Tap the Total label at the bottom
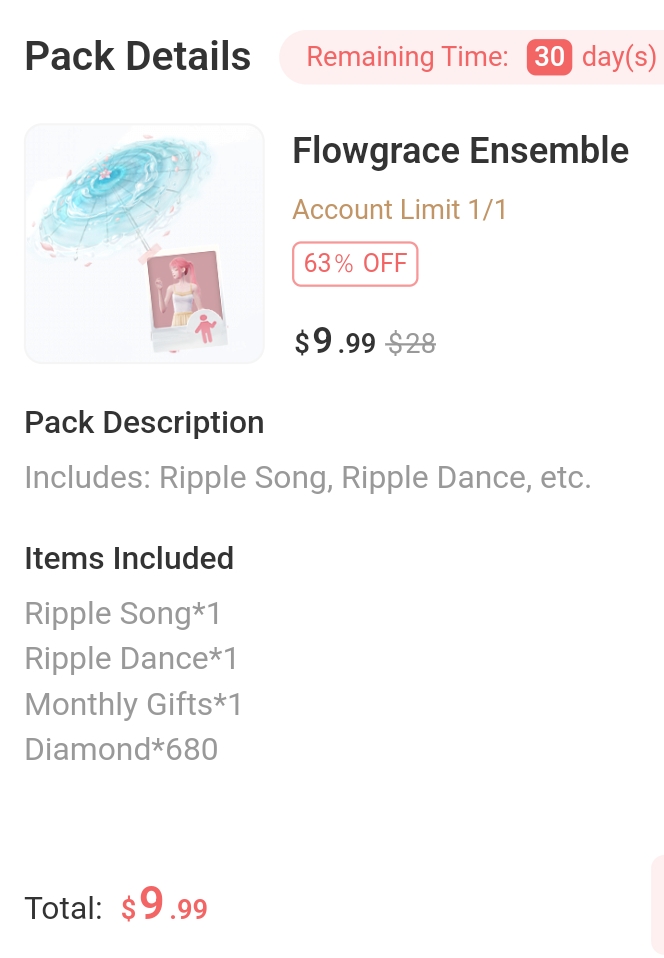664x958 pixels. (63, 909)
